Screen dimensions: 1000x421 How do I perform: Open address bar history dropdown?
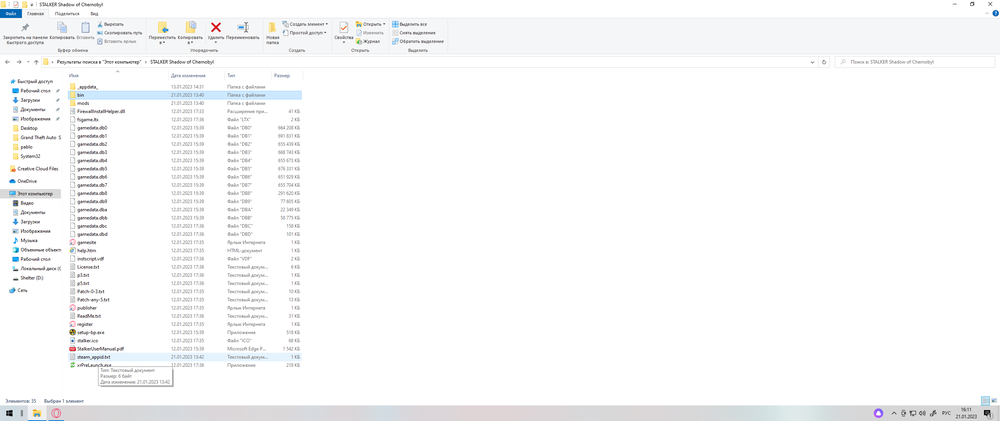click(812, 62)
